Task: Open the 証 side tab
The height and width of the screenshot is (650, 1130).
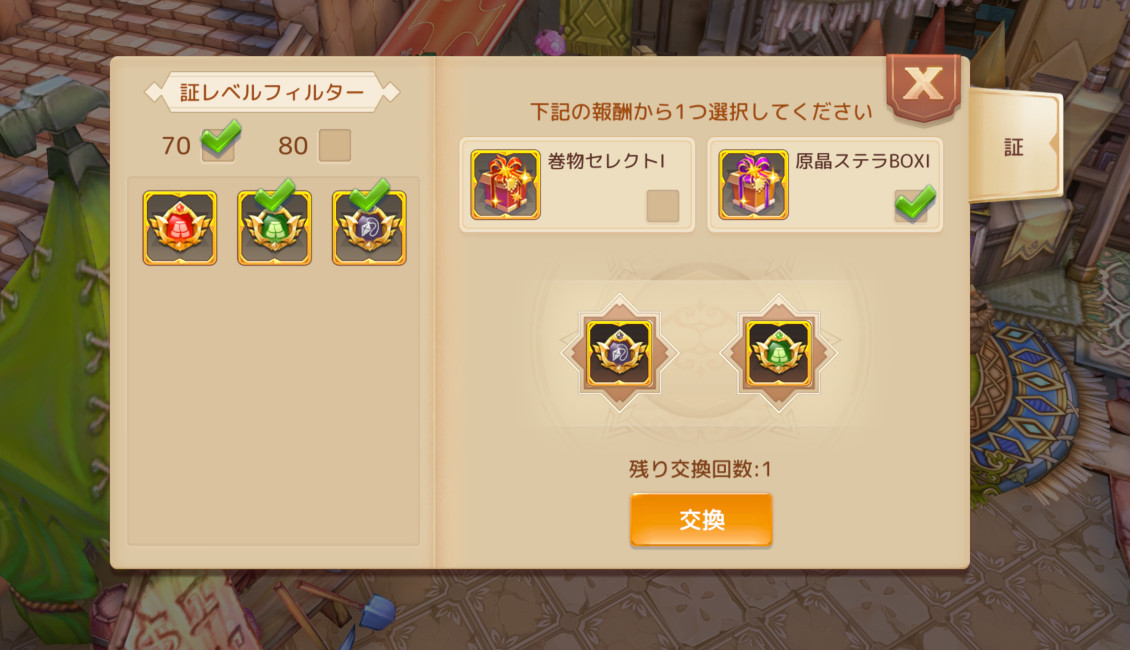Action: coord(1015,146)
